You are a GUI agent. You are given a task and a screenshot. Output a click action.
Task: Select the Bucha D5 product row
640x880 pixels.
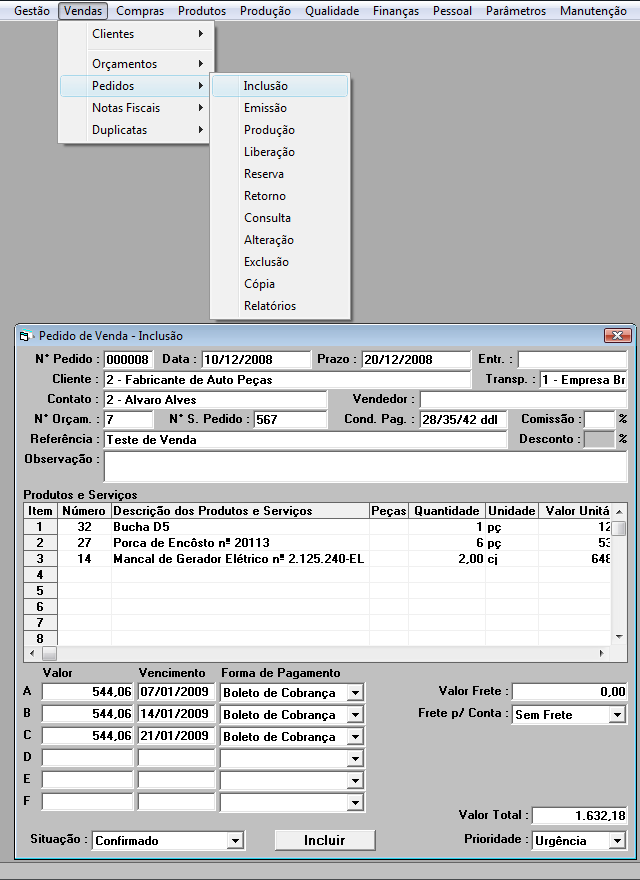click(x=317, y=526)
